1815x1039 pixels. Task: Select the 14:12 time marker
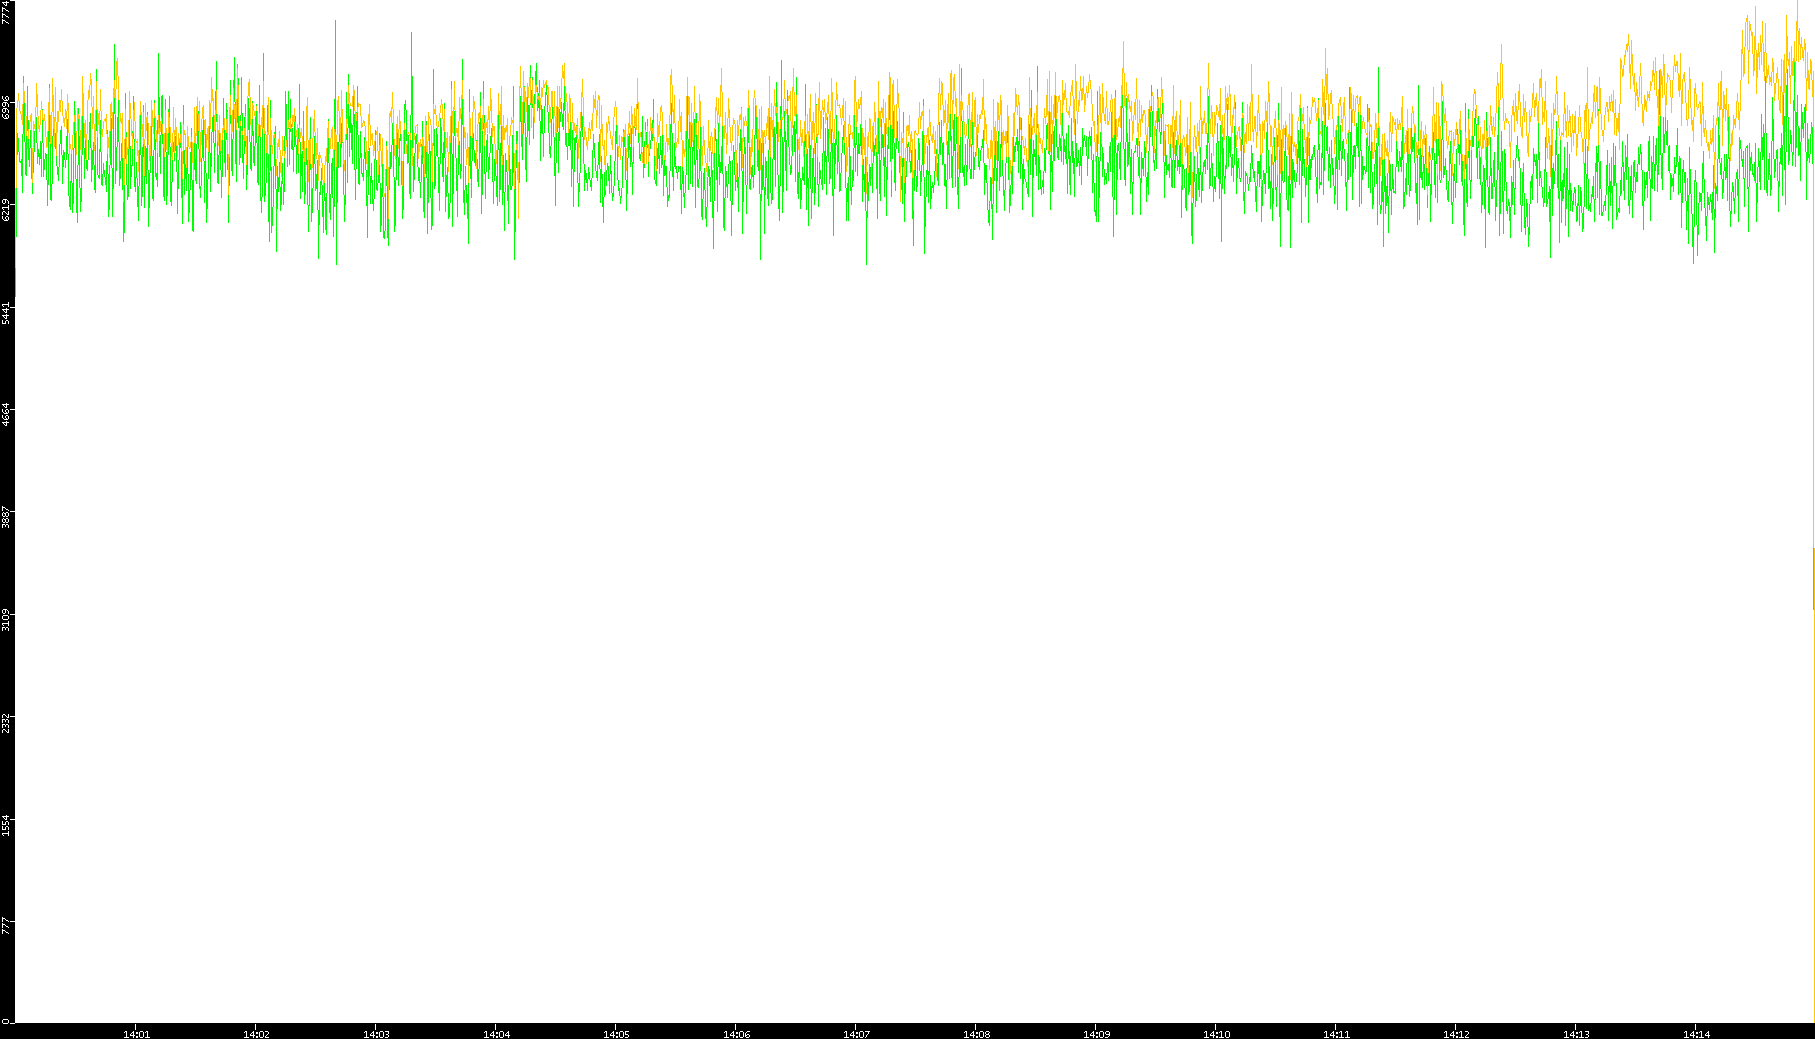click(1456, 1034)
